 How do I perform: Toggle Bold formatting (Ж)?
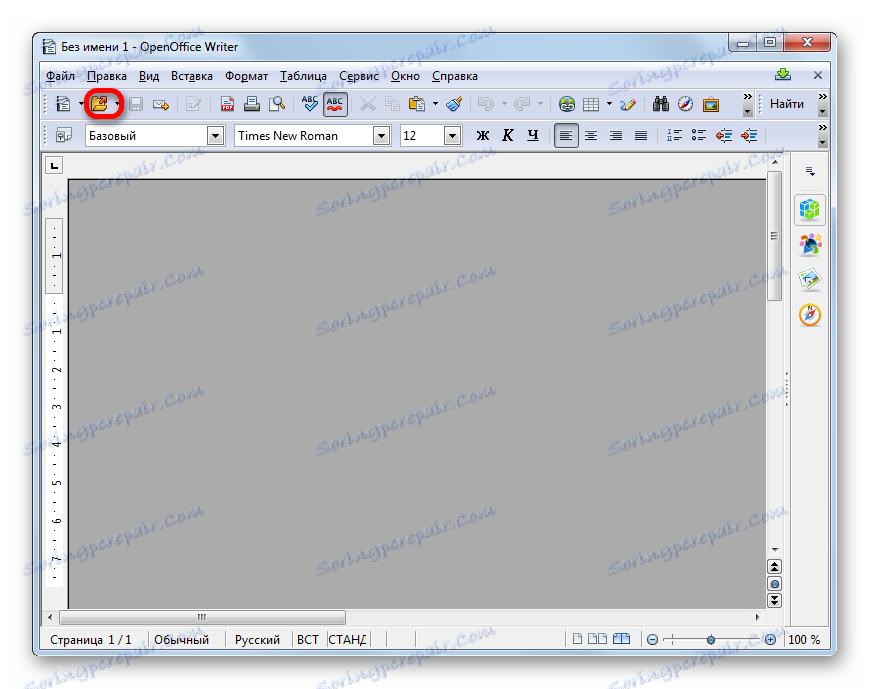(x=483, y=135)
